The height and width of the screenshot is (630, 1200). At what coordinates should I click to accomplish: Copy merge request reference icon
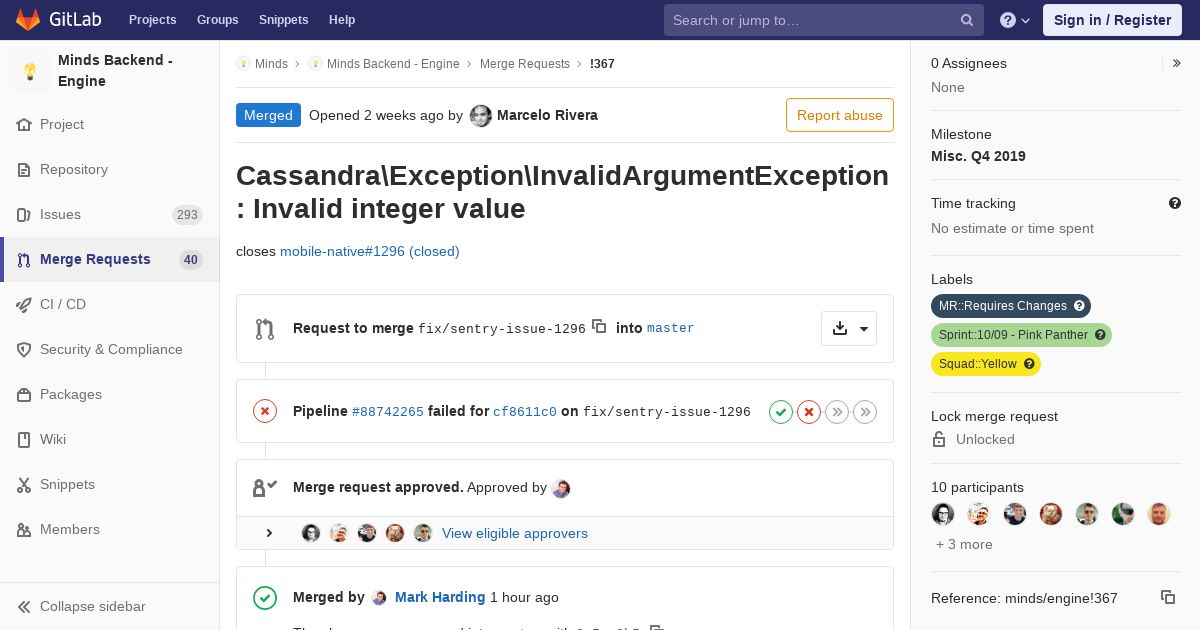click(x=1168, y=597)
